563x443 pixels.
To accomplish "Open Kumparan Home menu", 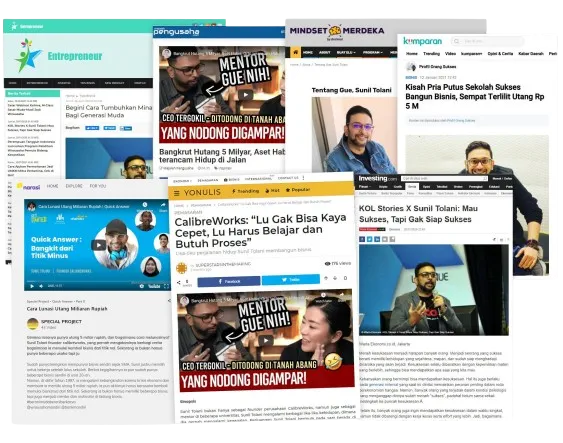I will click(x=412, y=53).
